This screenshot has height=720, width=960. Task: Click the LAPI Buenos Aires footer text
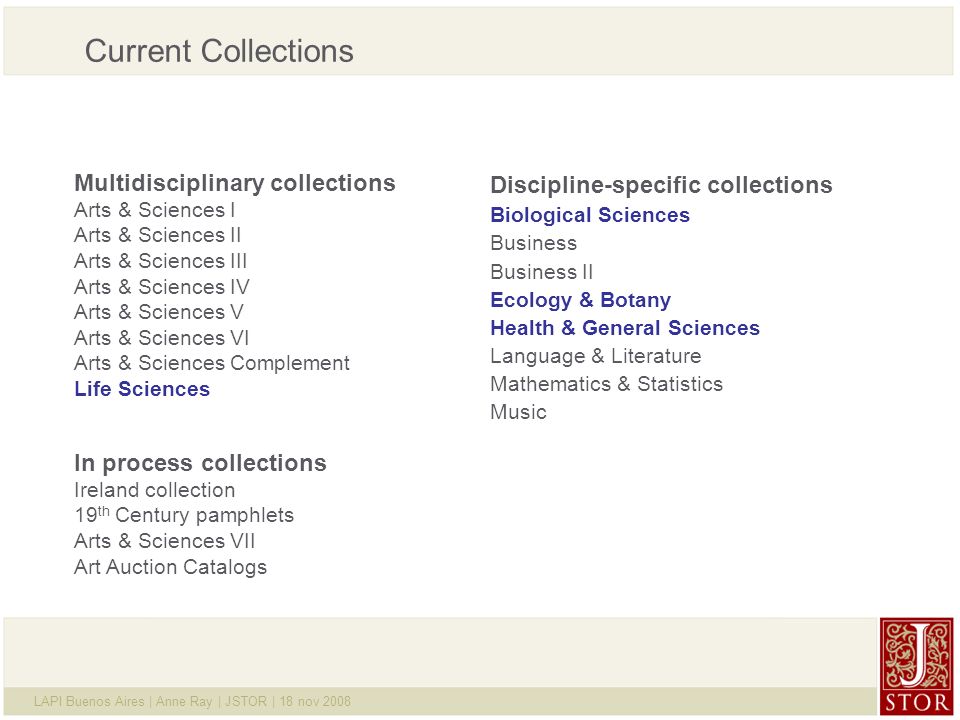point(89,701)
